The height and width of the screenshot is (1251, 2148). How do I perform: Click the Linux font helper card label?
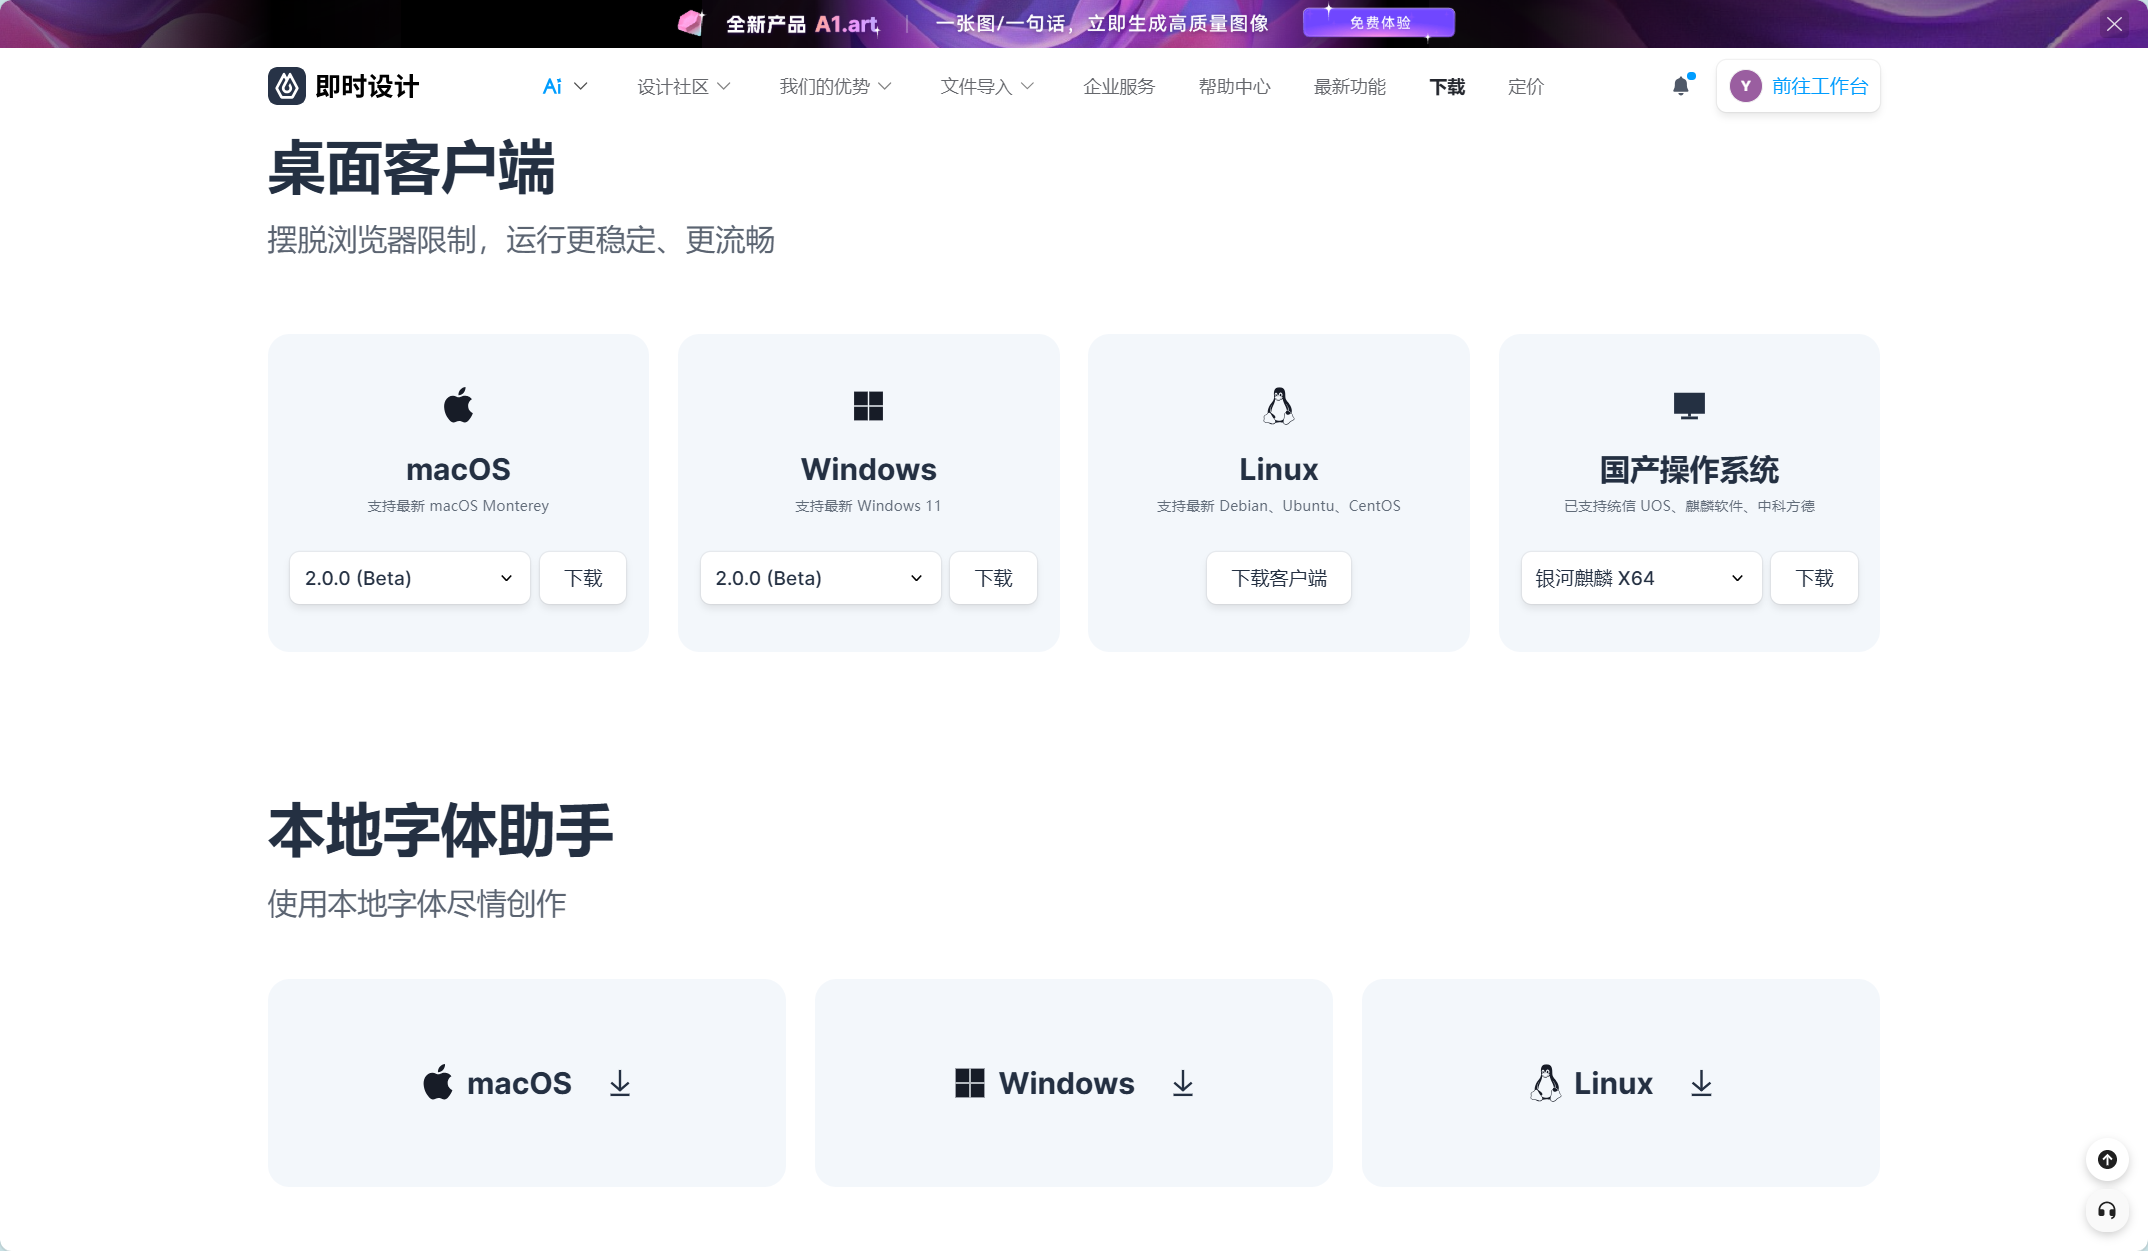click(1613, 1083)
